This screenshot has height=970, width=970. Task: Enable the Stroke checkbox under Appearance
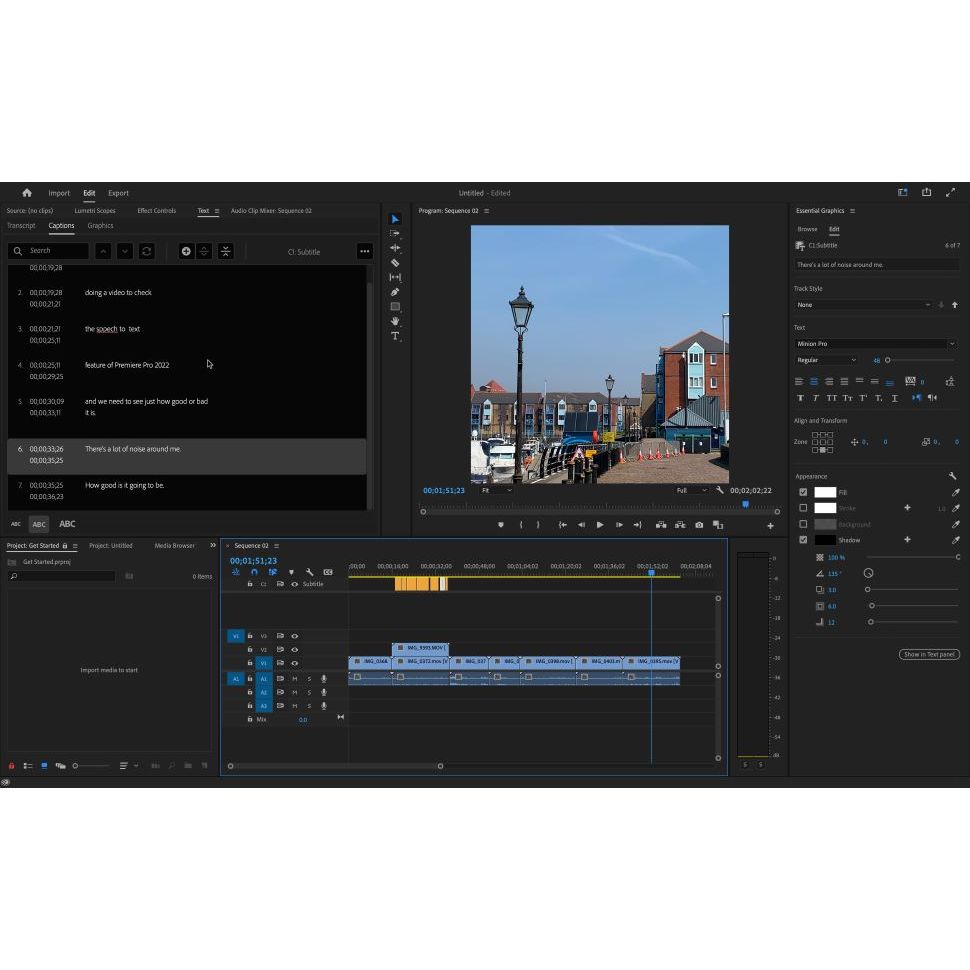point(804,508)
